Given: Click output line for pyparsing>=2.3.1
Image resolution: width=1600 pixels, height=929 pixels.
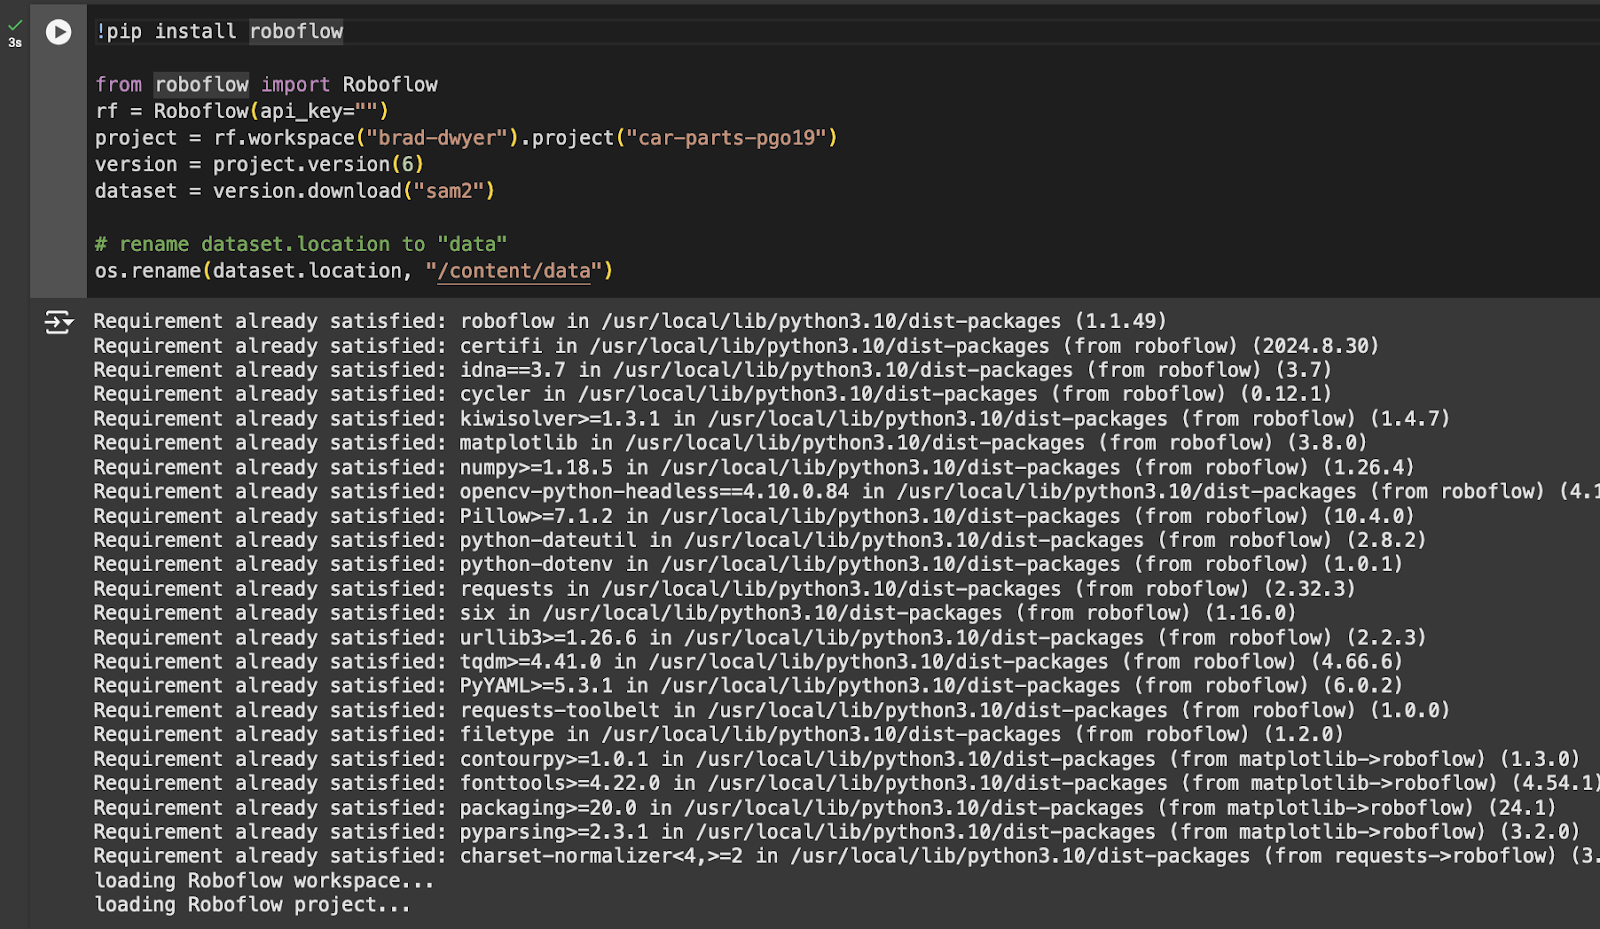Looking at the screenshot, I should pyautogui.click(x=837, y=832).
